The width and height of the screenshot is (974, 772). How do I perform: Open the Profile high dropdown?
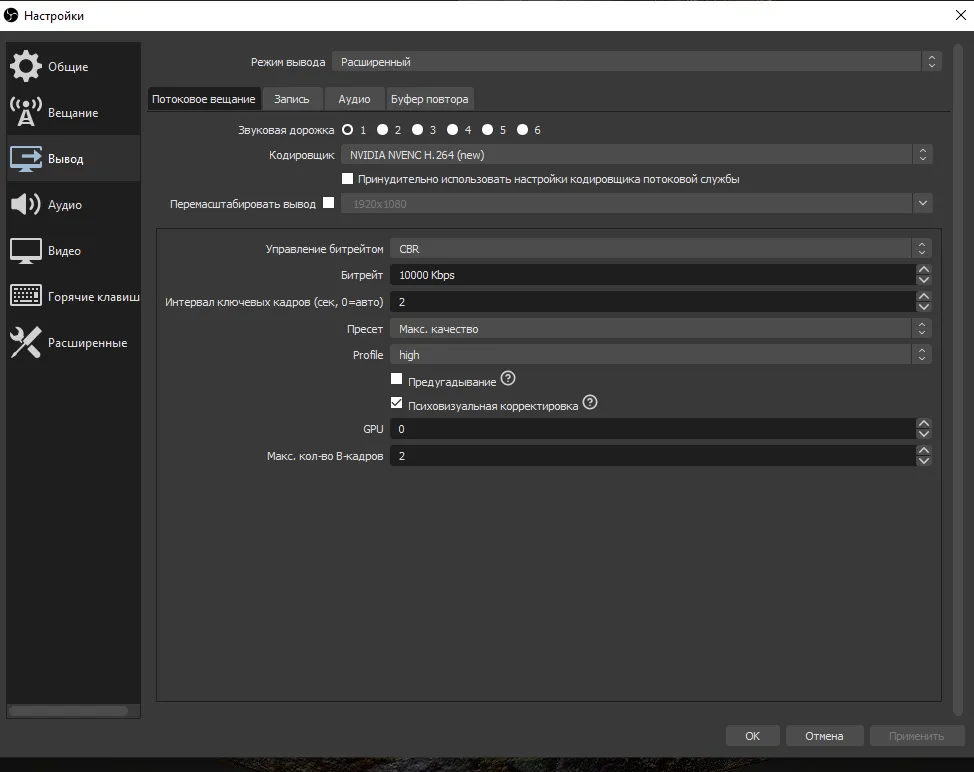click(x=661, y=355)
